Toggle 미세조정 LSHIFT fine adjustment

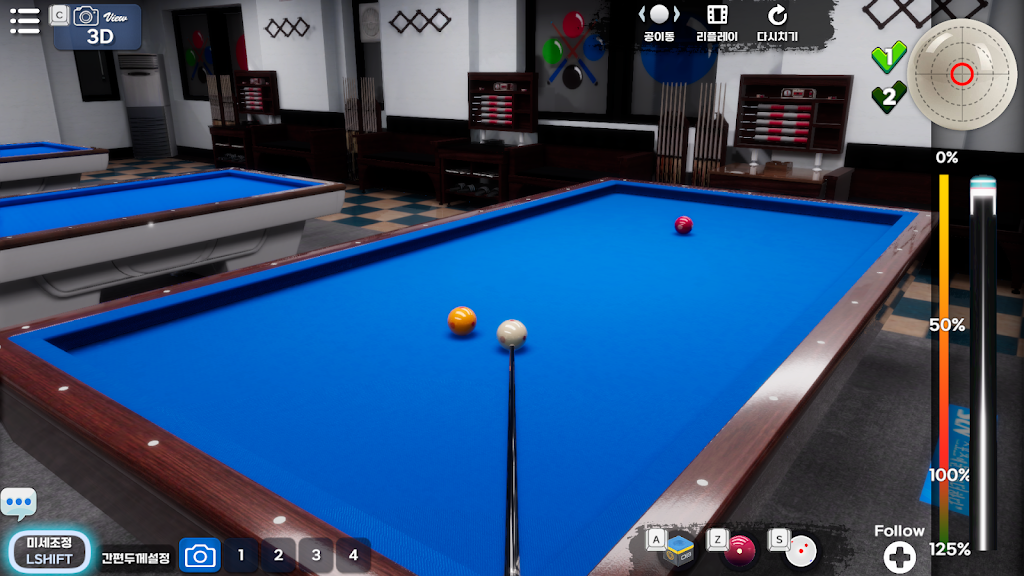coord(49,551)
